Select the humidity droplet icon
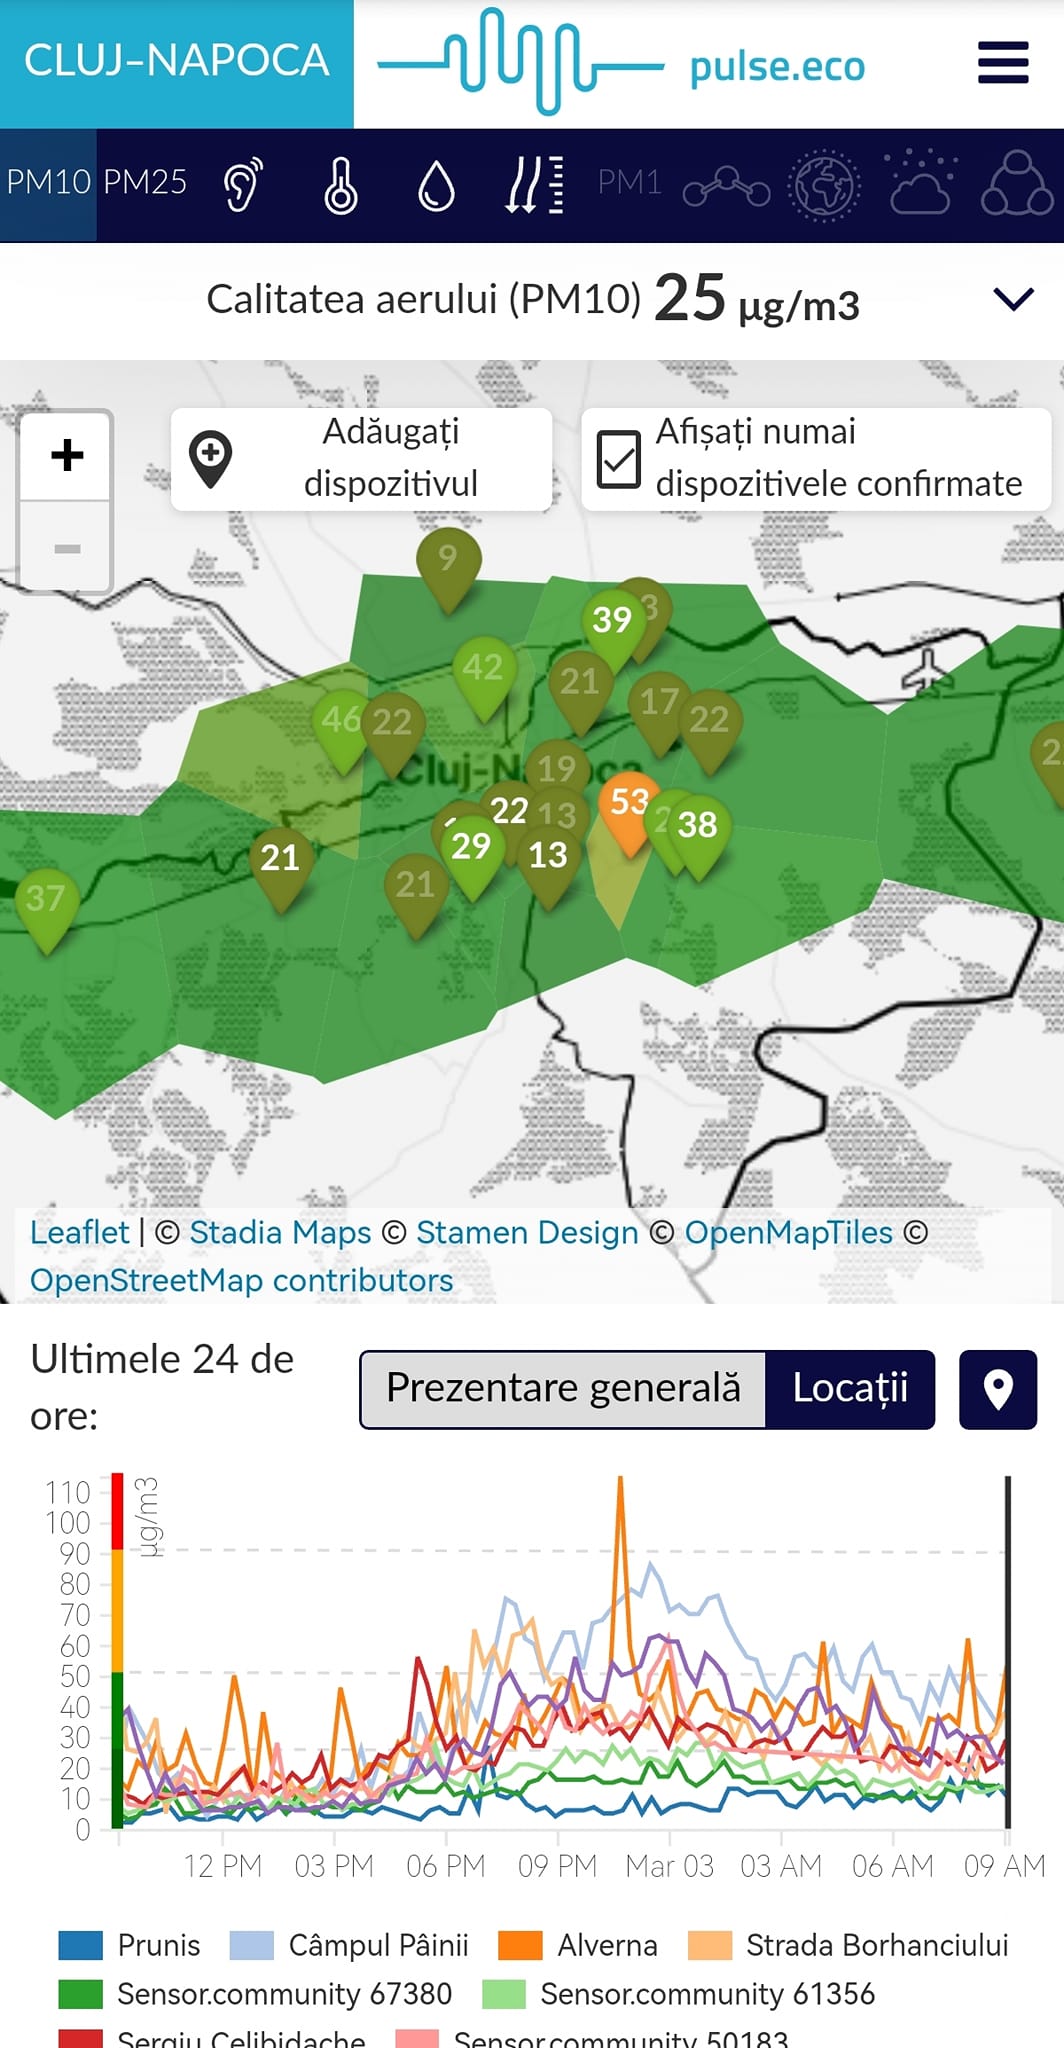Screen dimensions: 1064x2048 [x=436, y=186]
